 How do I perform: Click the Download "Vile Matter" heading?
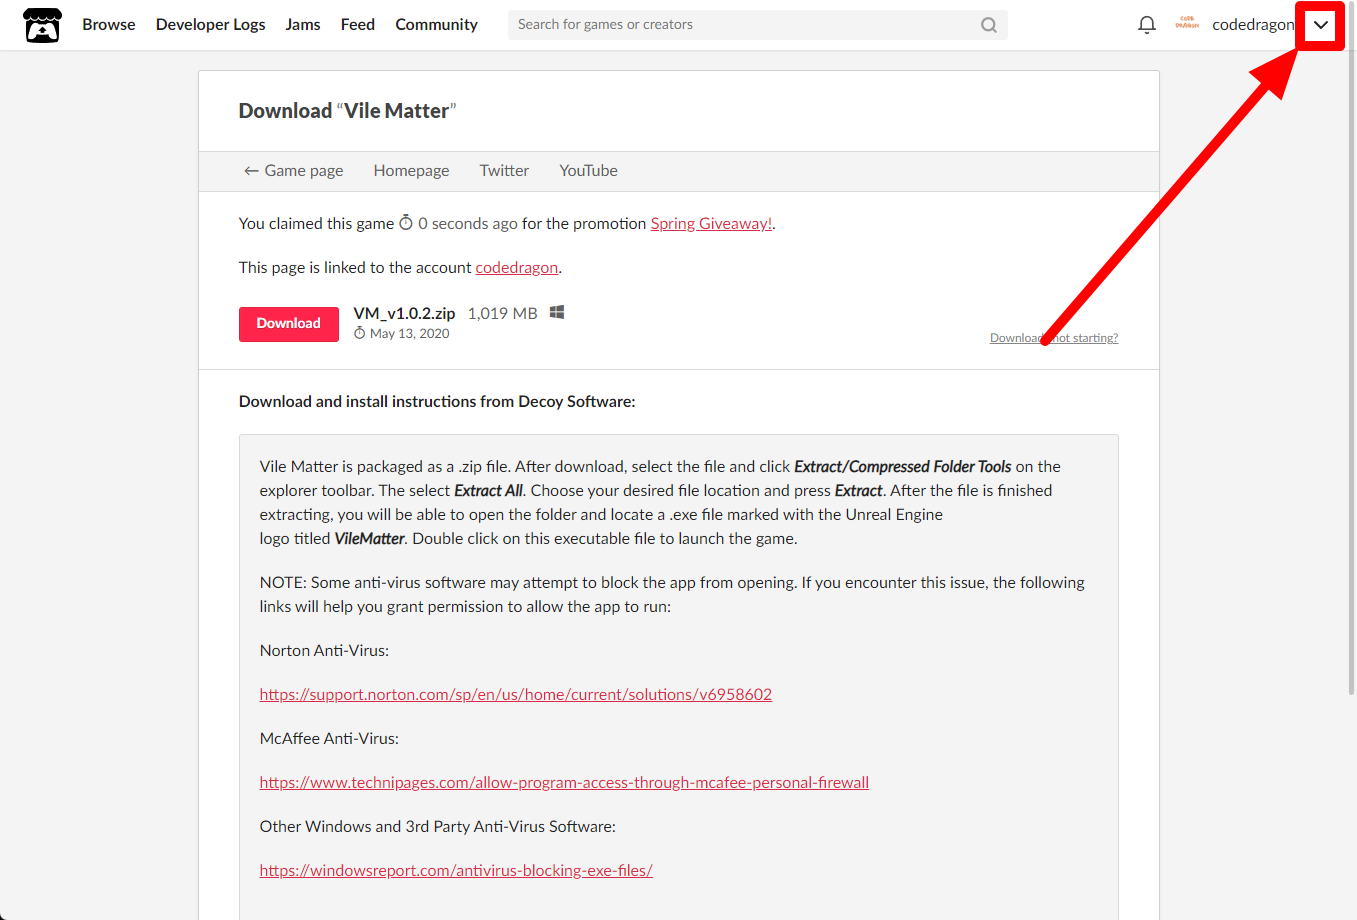tap(347, 111)
